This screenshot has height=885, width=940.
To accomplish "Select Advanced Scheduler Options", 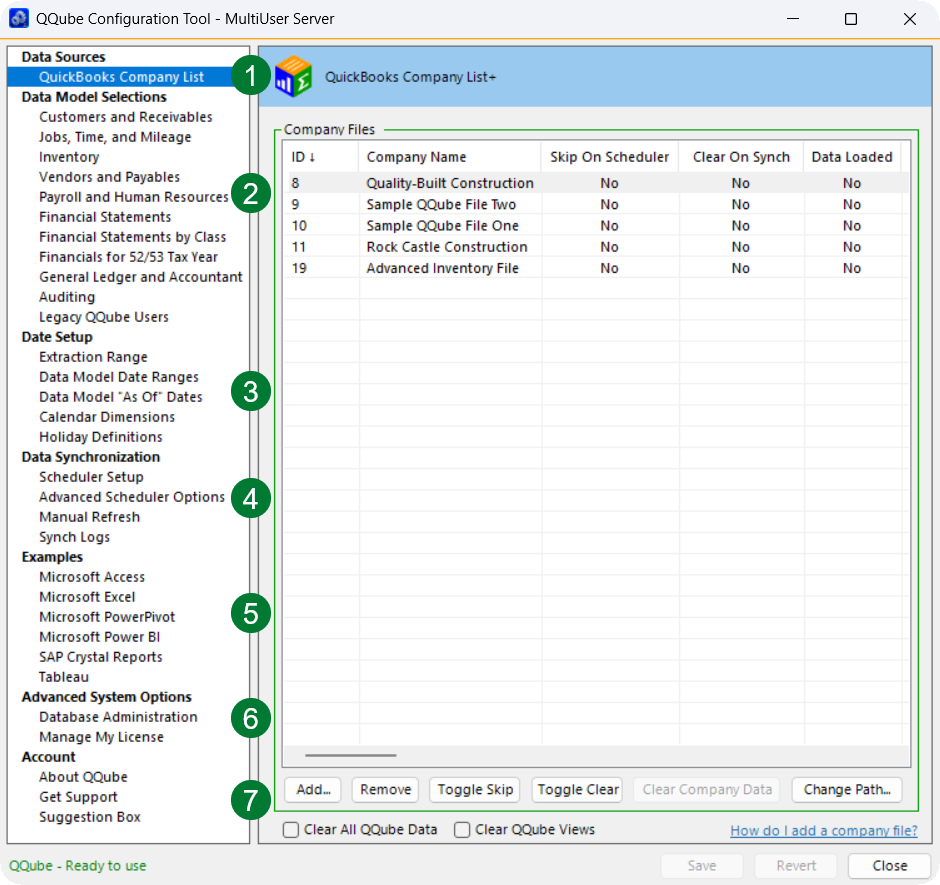I will [x=132, y=496].
